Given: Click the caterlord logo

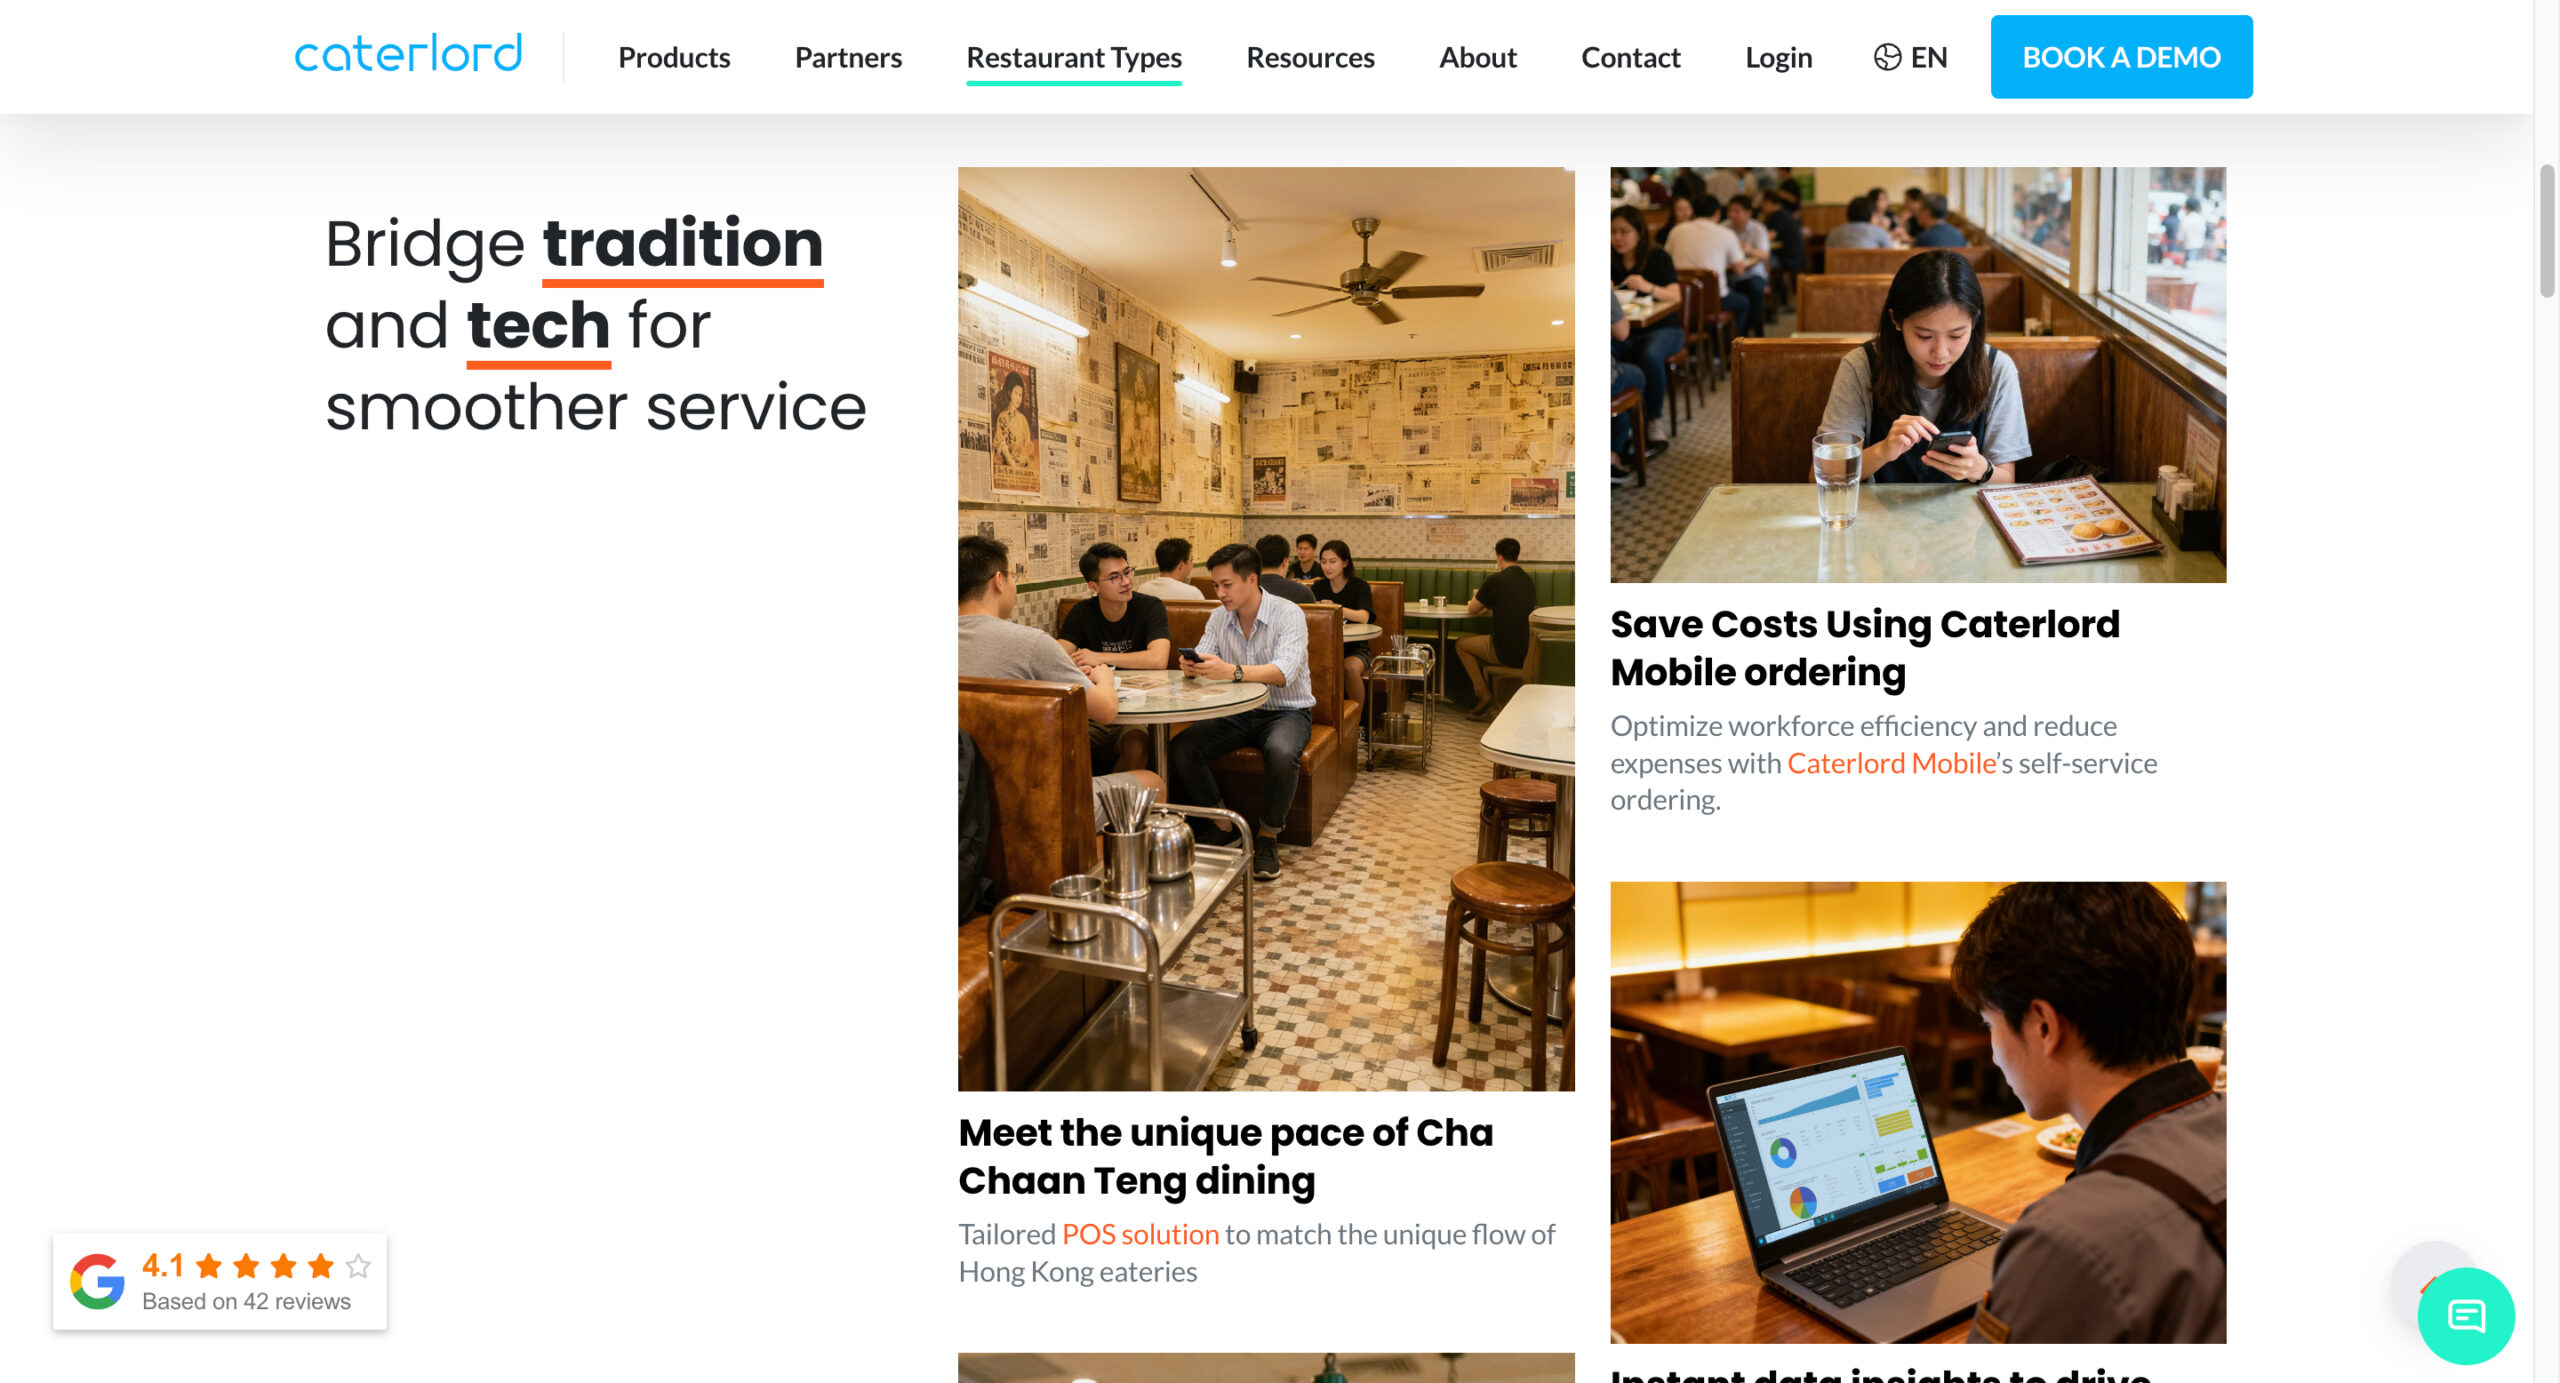Looking at the screenshot, I should tap(408, 54).
